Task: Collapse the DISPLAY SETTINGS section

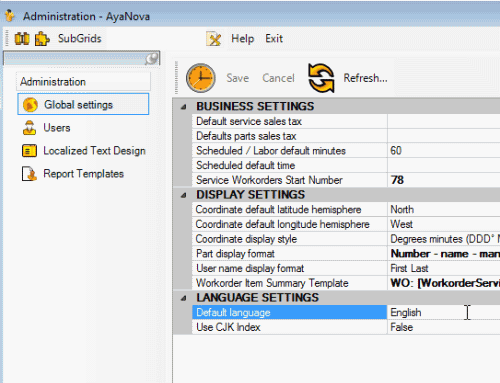Action: pyautogui.click(x=184, y=195)
